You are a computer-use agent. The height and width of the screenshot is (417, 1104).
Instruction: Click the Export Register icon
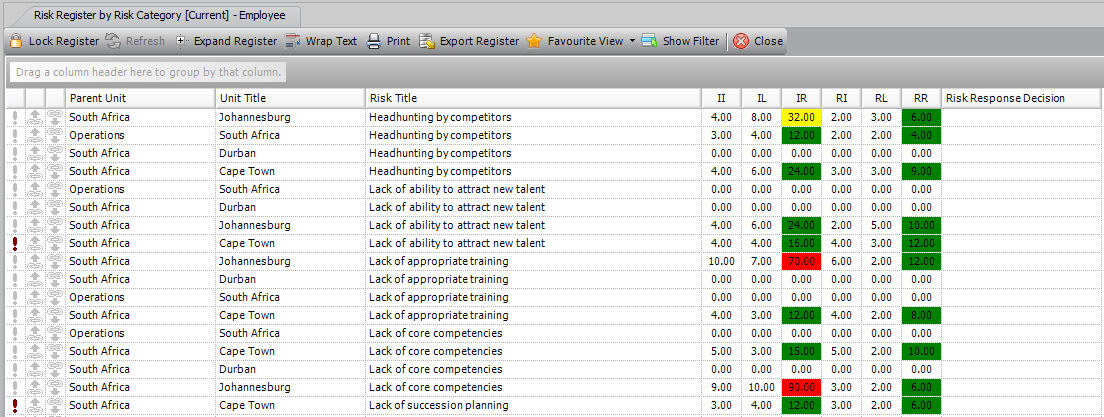coord(427,41)
